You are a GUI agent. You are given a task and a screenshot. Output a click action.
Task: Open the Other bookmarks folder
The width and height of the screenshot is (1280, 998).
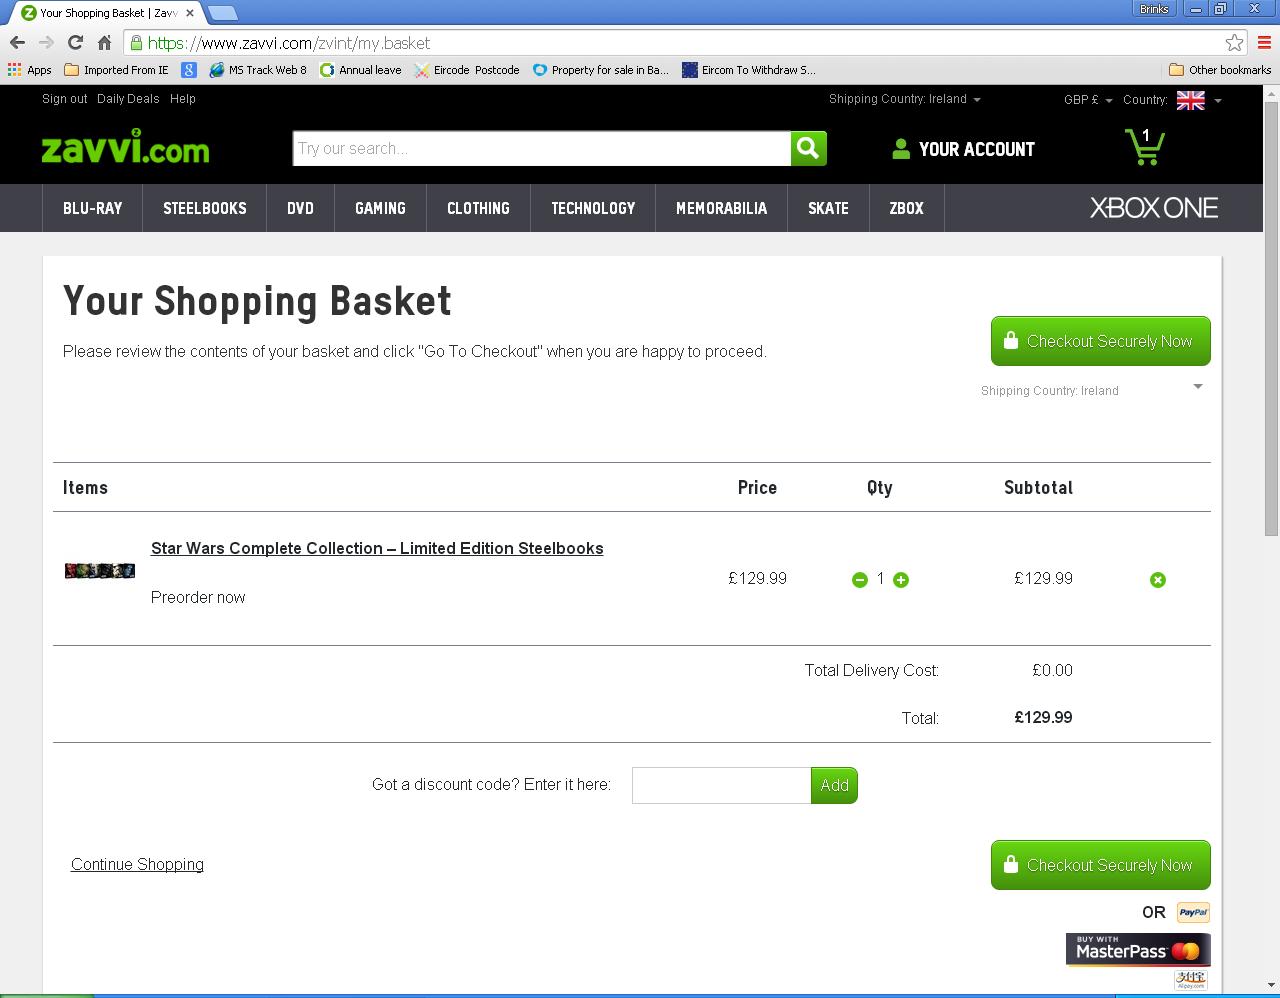1220,70
